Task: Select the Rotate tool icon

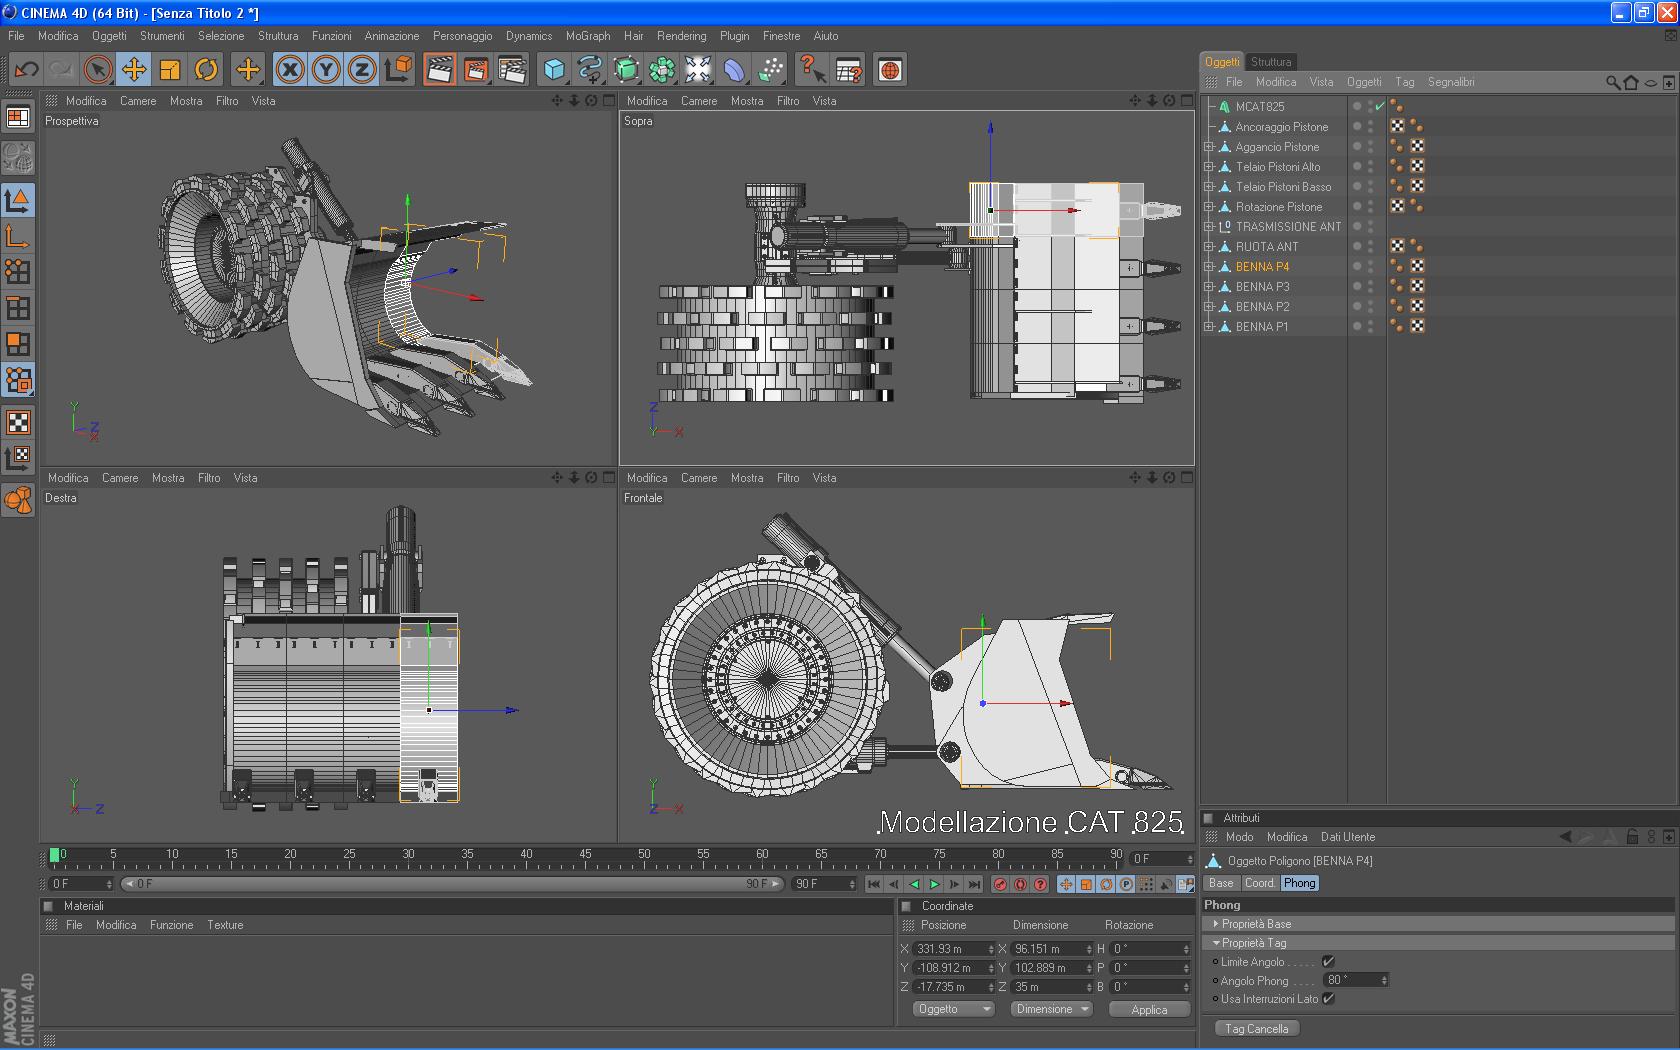Action: pyautogui.click(x=206, y=70)
